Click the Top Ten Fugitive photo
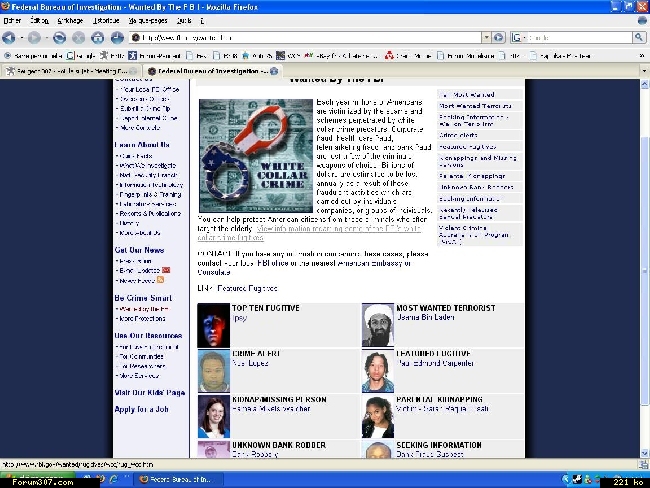The width and height of the screenshot is (650, 488). point(213,325)
